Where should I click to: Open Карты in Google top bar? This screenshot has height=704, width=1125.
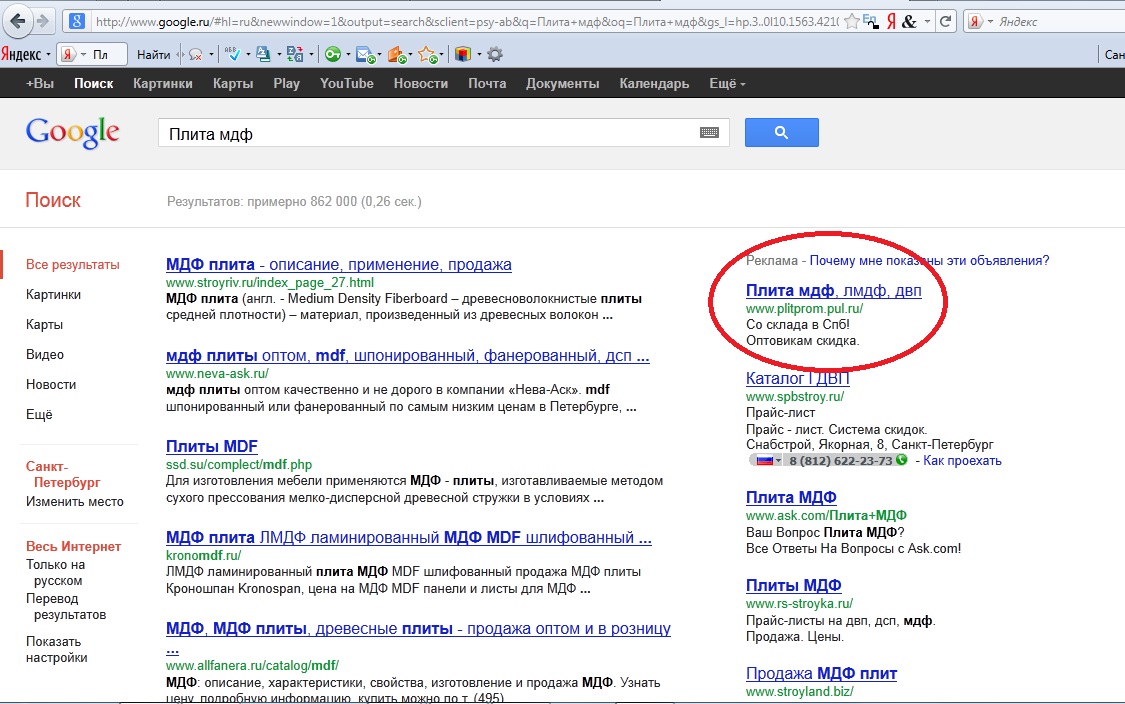click(233, 83)
